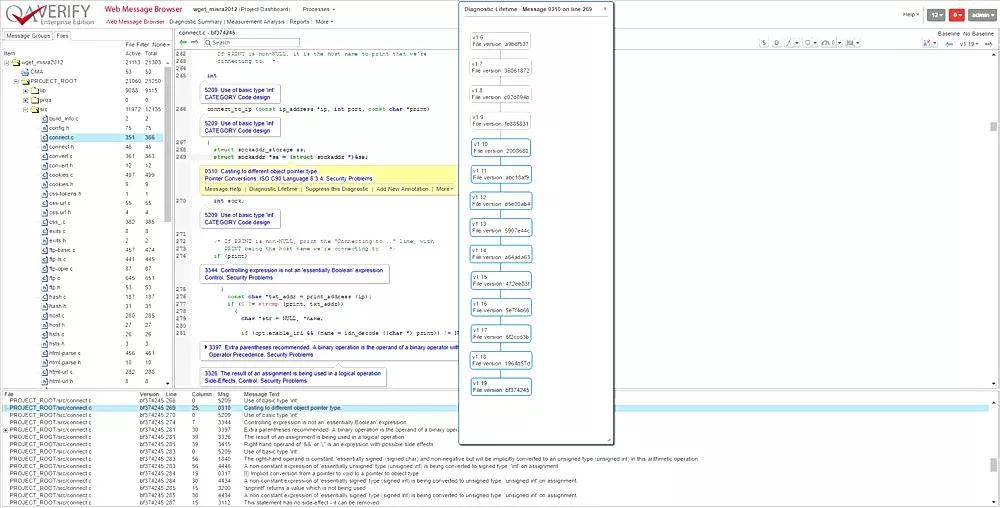The height and width of the screenshot is (508, 1000).
Task: Select connect.h in the file tree
Action: tap(61, 147)
